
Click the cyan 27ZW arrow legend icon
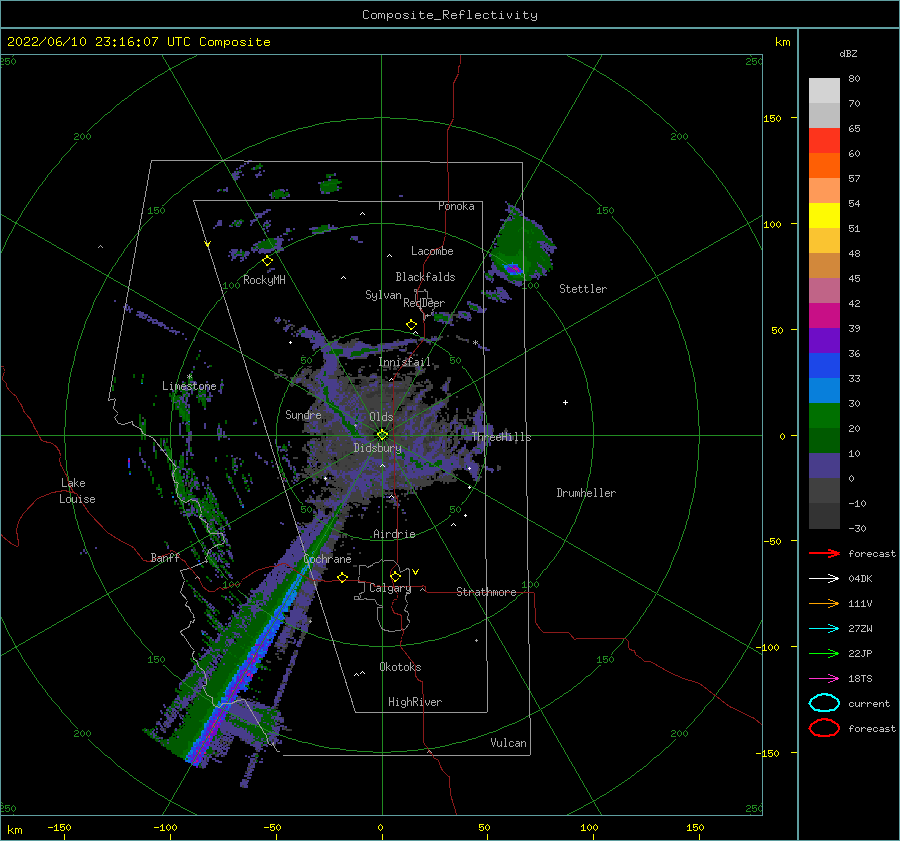(824, 629)
